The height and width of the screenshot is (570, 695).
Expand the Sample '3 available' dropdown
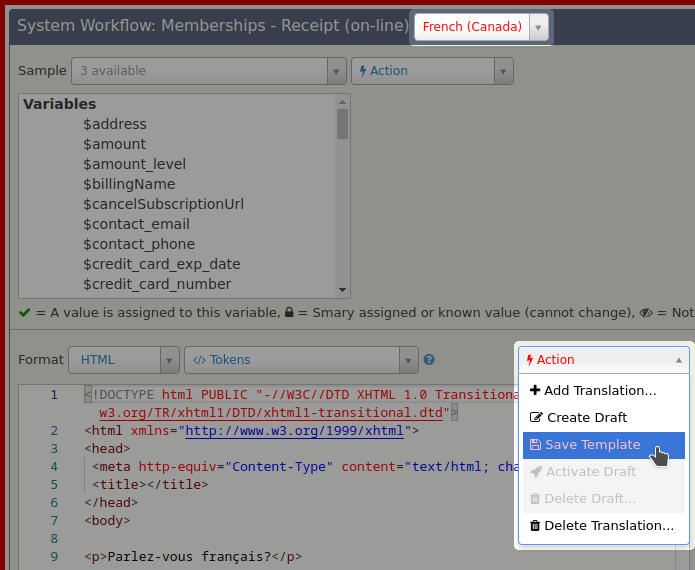click(x=337, y=71)
